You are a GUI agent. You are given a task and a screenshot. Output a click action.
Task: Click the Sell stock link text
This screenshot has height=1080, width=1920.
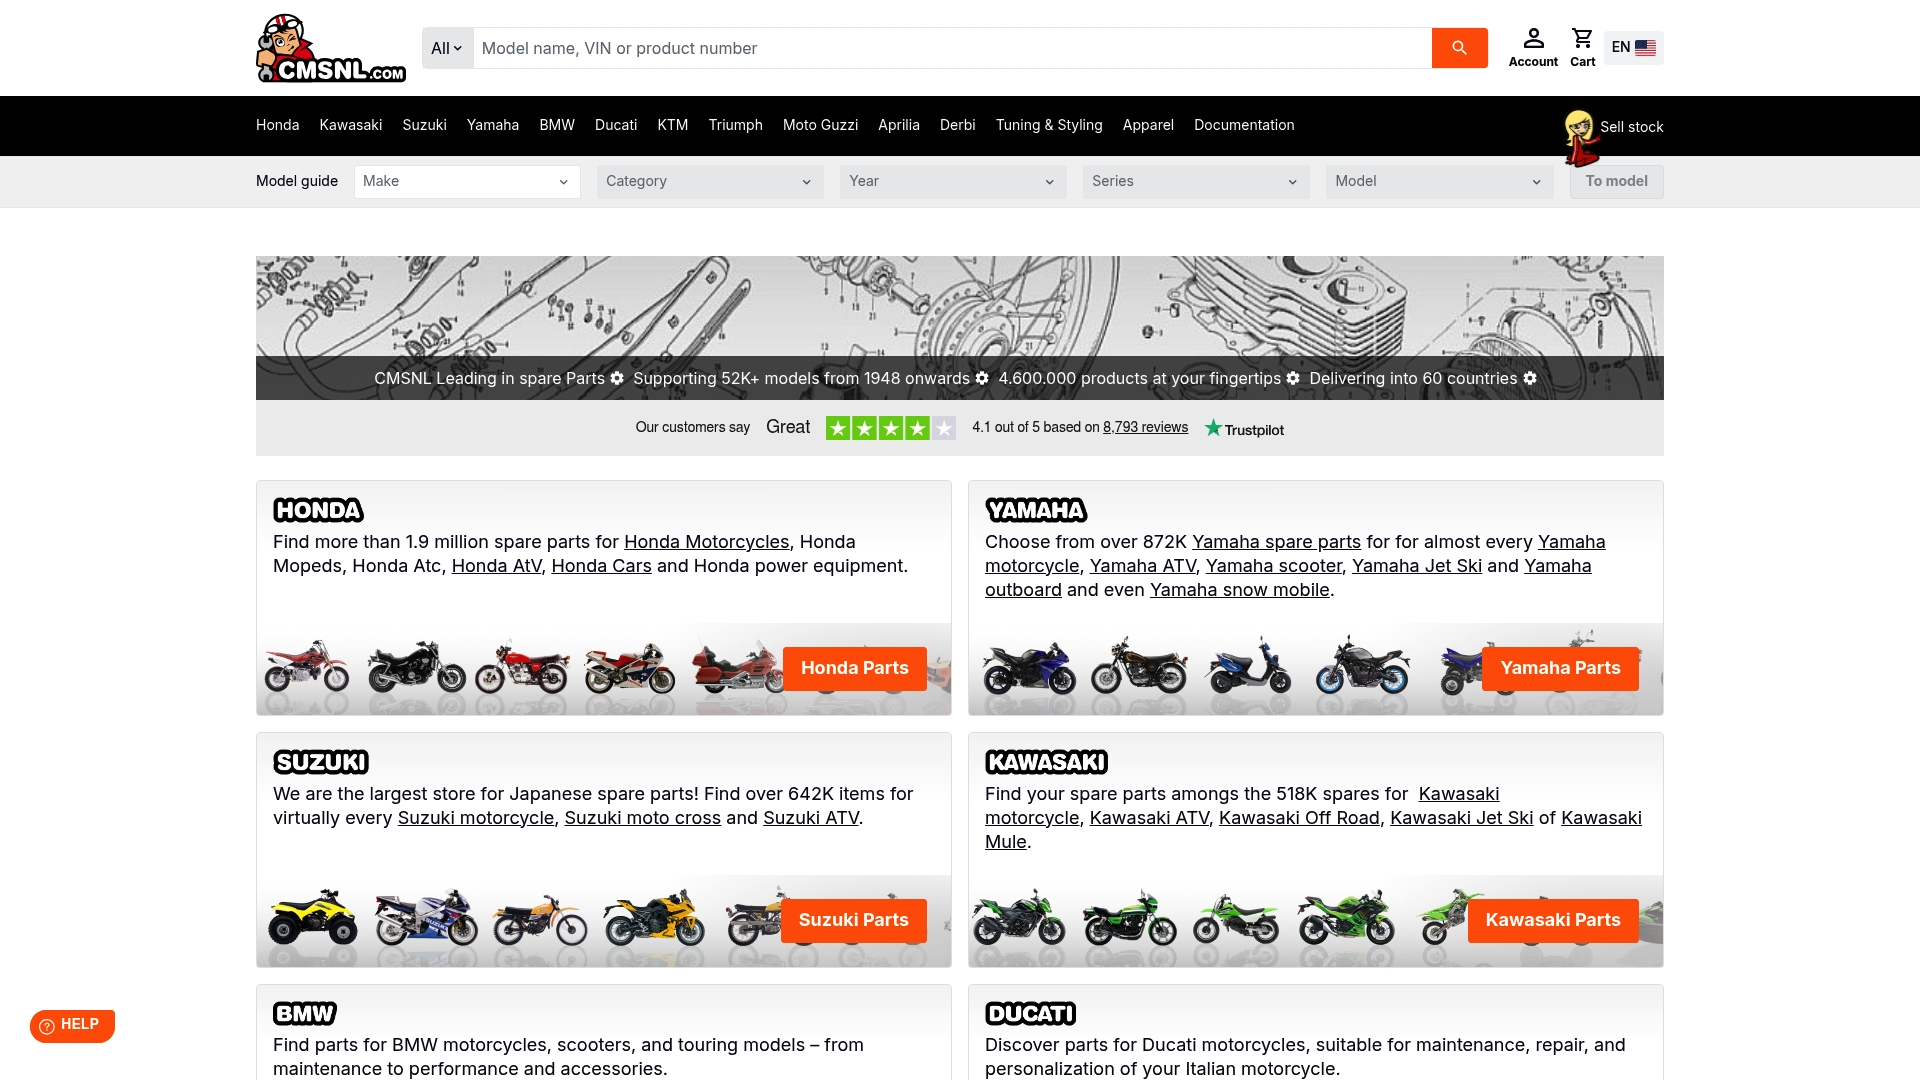pos(1631,127)
